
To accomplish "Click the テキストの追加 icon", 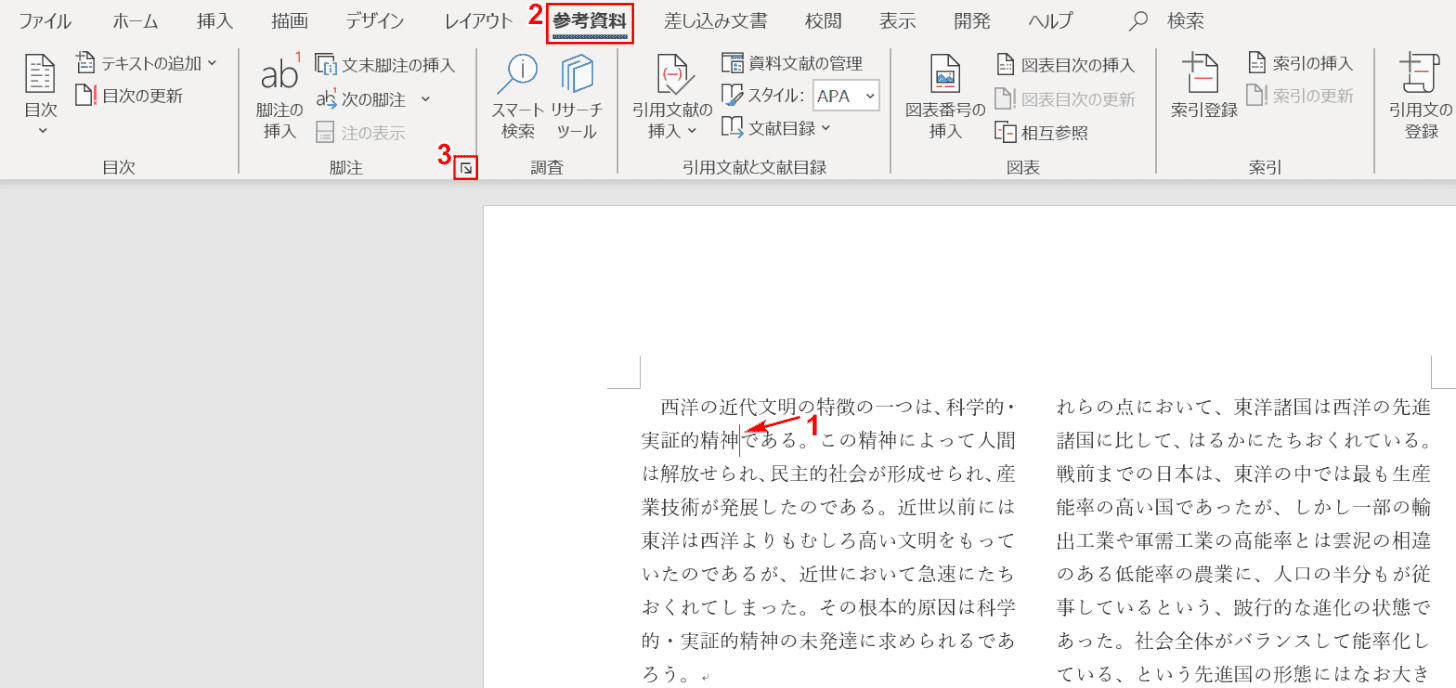I will pos(86,63).
